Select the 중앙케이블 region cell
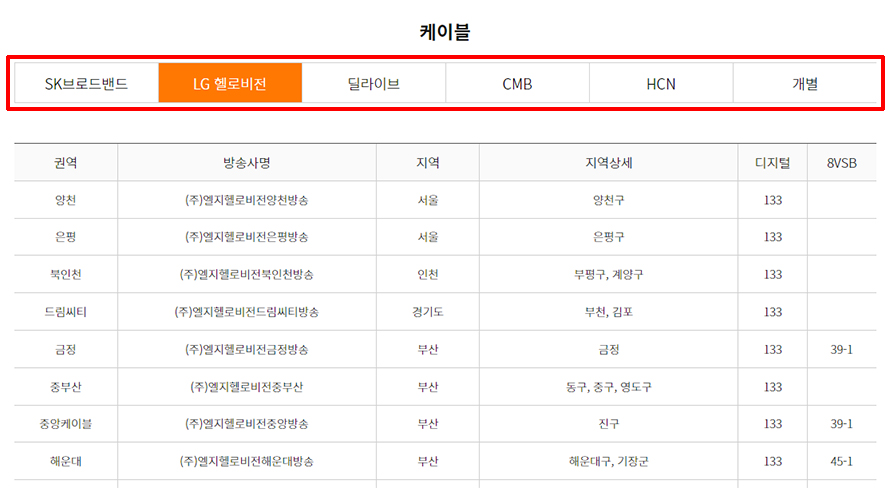 click(x=66, y=423)
